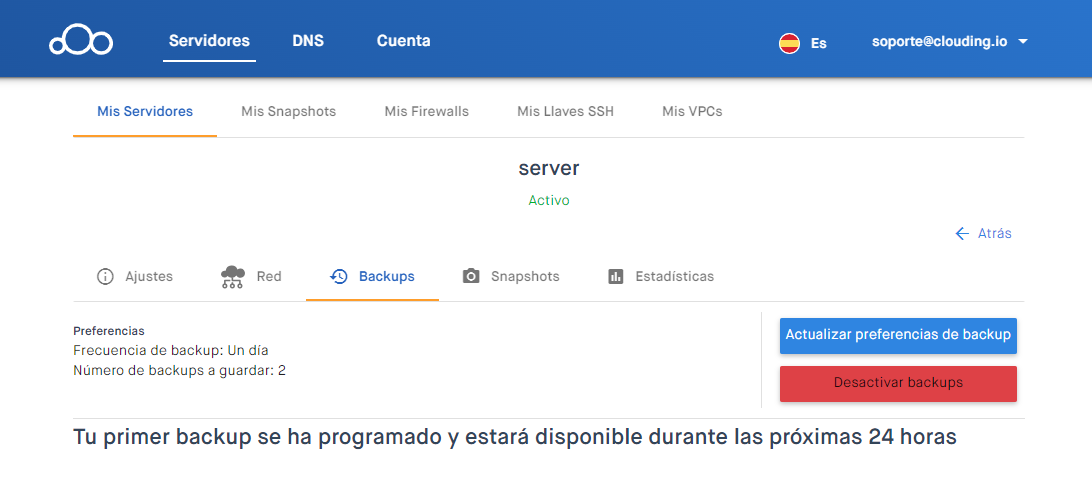Click the Backups history clock icon
The height and width of the screenshot is (491, 1092).
[339, 276]
